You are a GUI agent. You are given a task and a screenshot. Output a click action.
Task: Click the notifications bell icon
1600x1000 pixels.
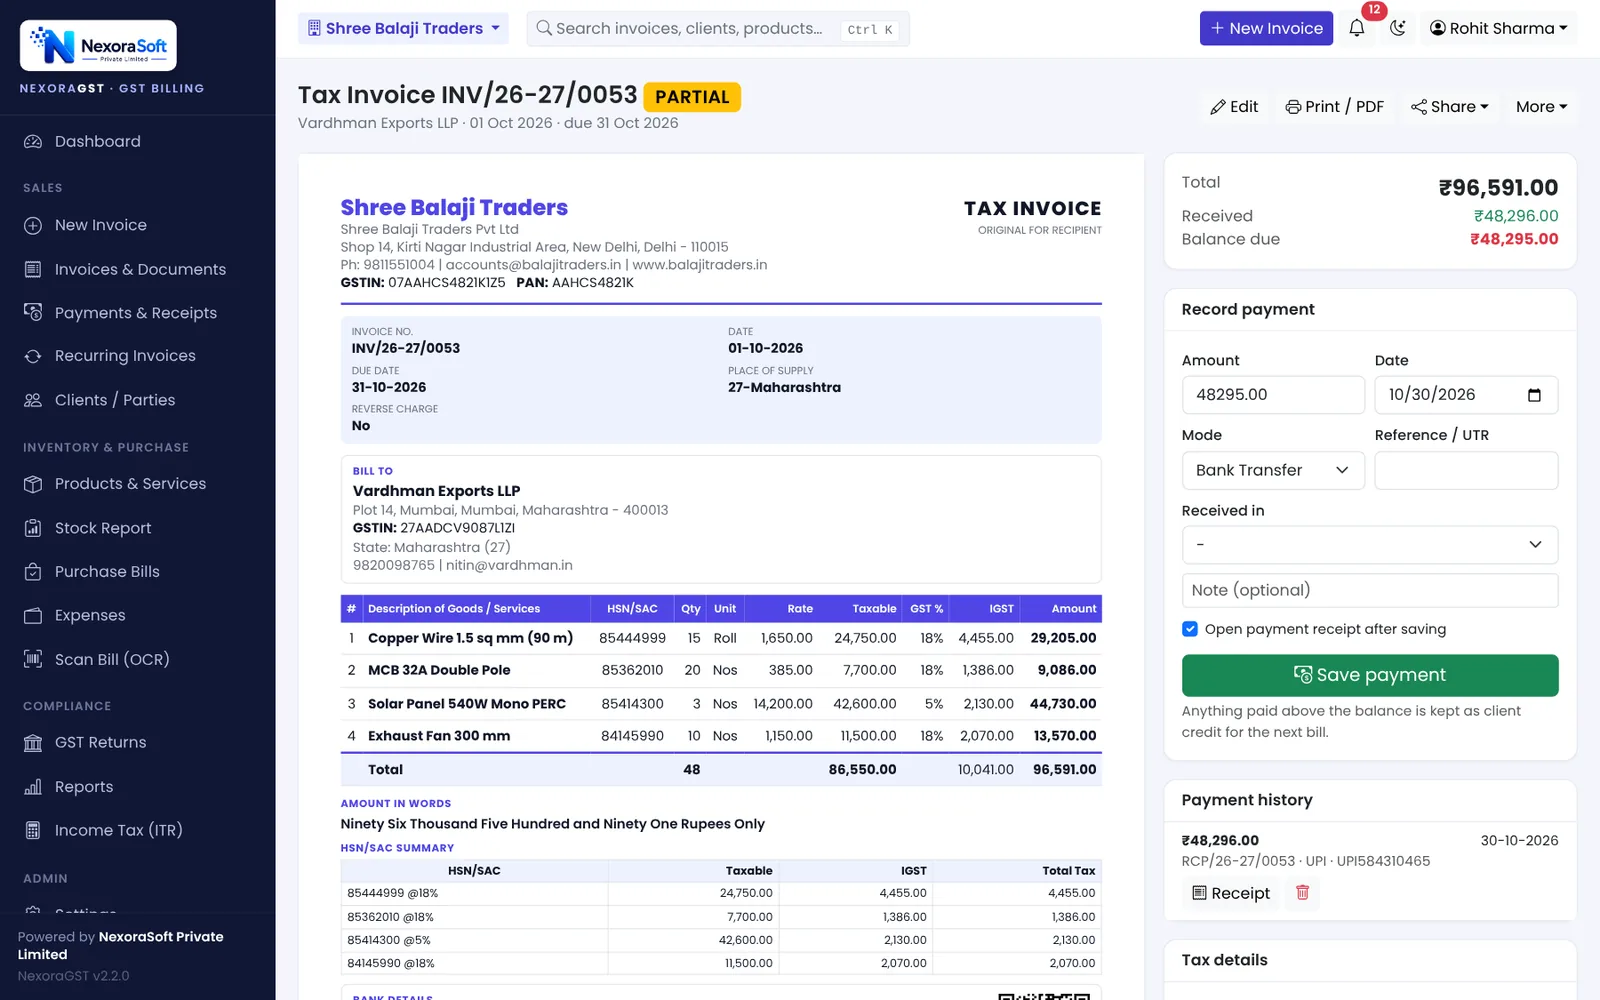click(1356, 28)
